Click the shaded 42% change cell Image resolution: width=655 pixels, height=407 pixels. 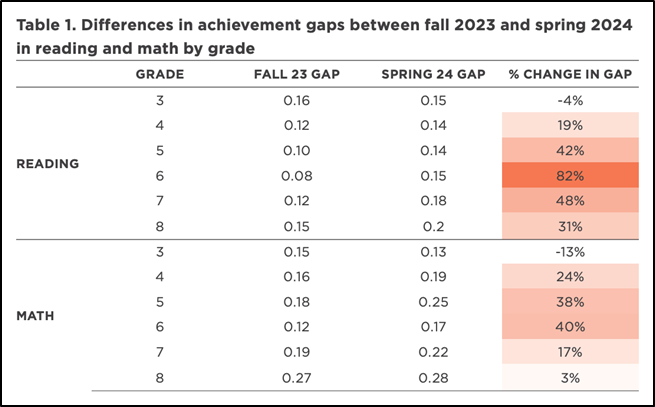coord(571,150)
